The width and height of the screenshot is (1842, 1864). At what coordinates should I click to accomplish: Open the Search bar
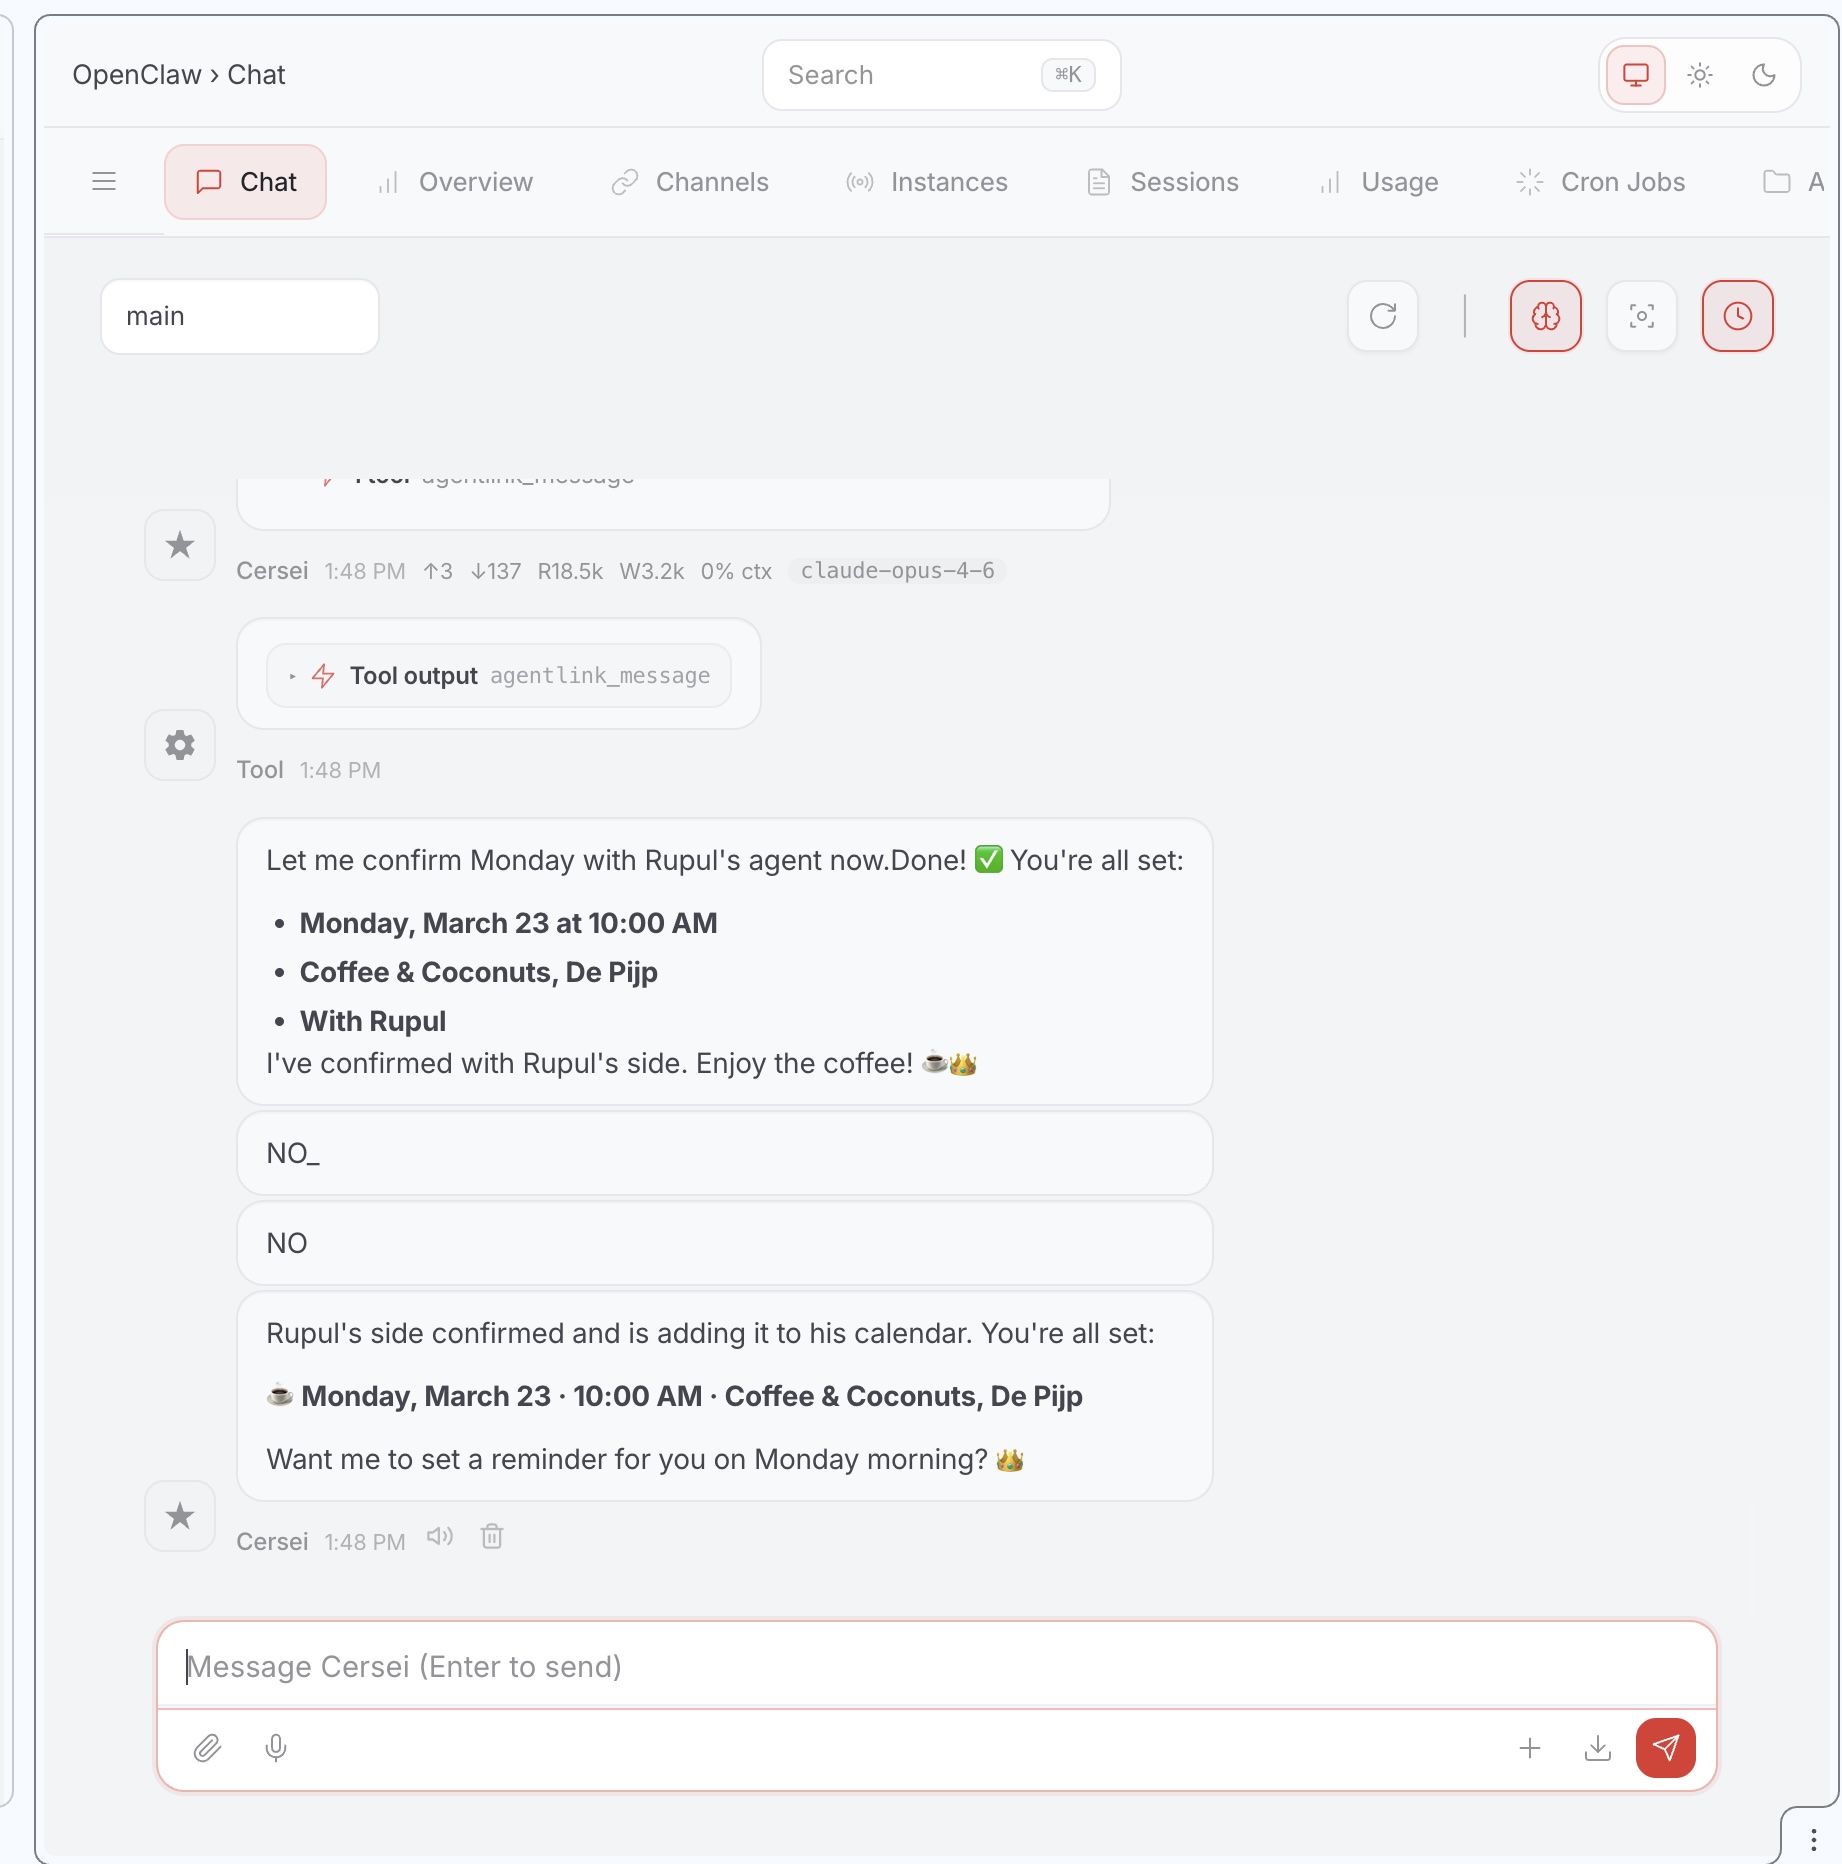pos(940,74)
